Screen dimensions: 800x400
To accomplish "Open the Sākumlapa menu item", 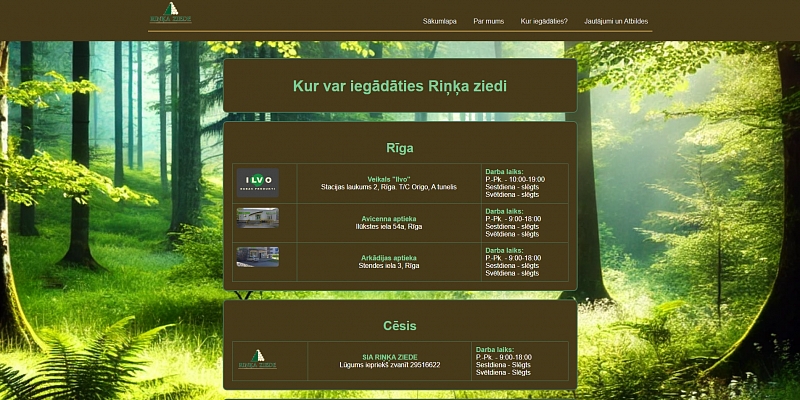I will (x=440, y=20).
